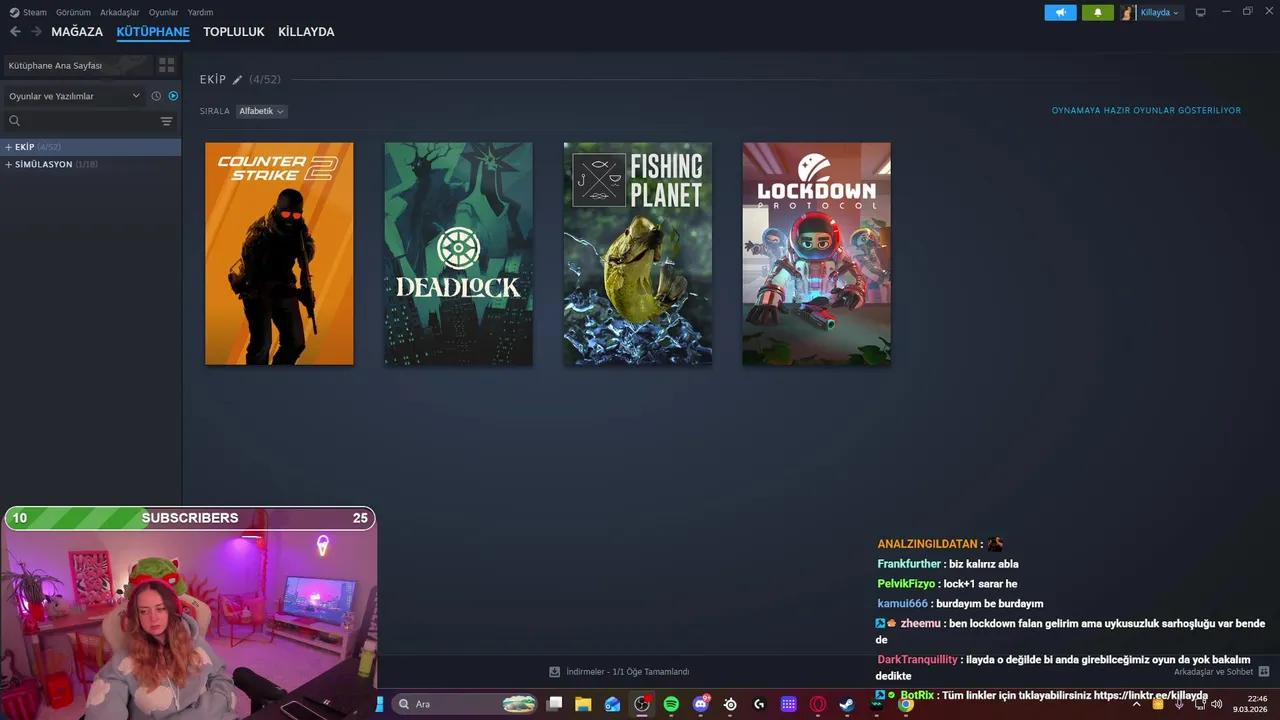The image size is (1280, 720).
Task: Open advanced filter options icon in sidebar
Action: pyautogui.click(x=166, y=121)
